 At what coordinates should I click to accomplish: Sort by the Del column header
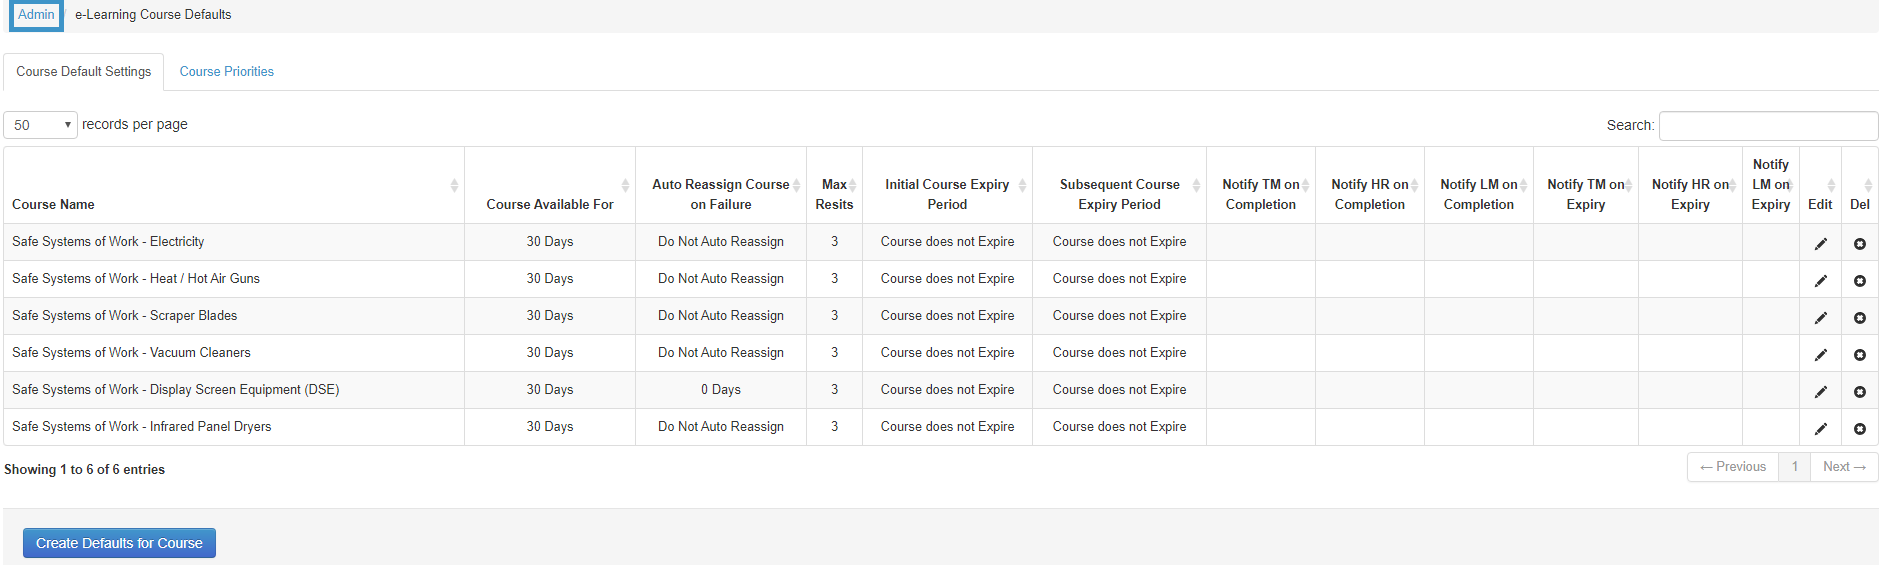coord(1860,185)
